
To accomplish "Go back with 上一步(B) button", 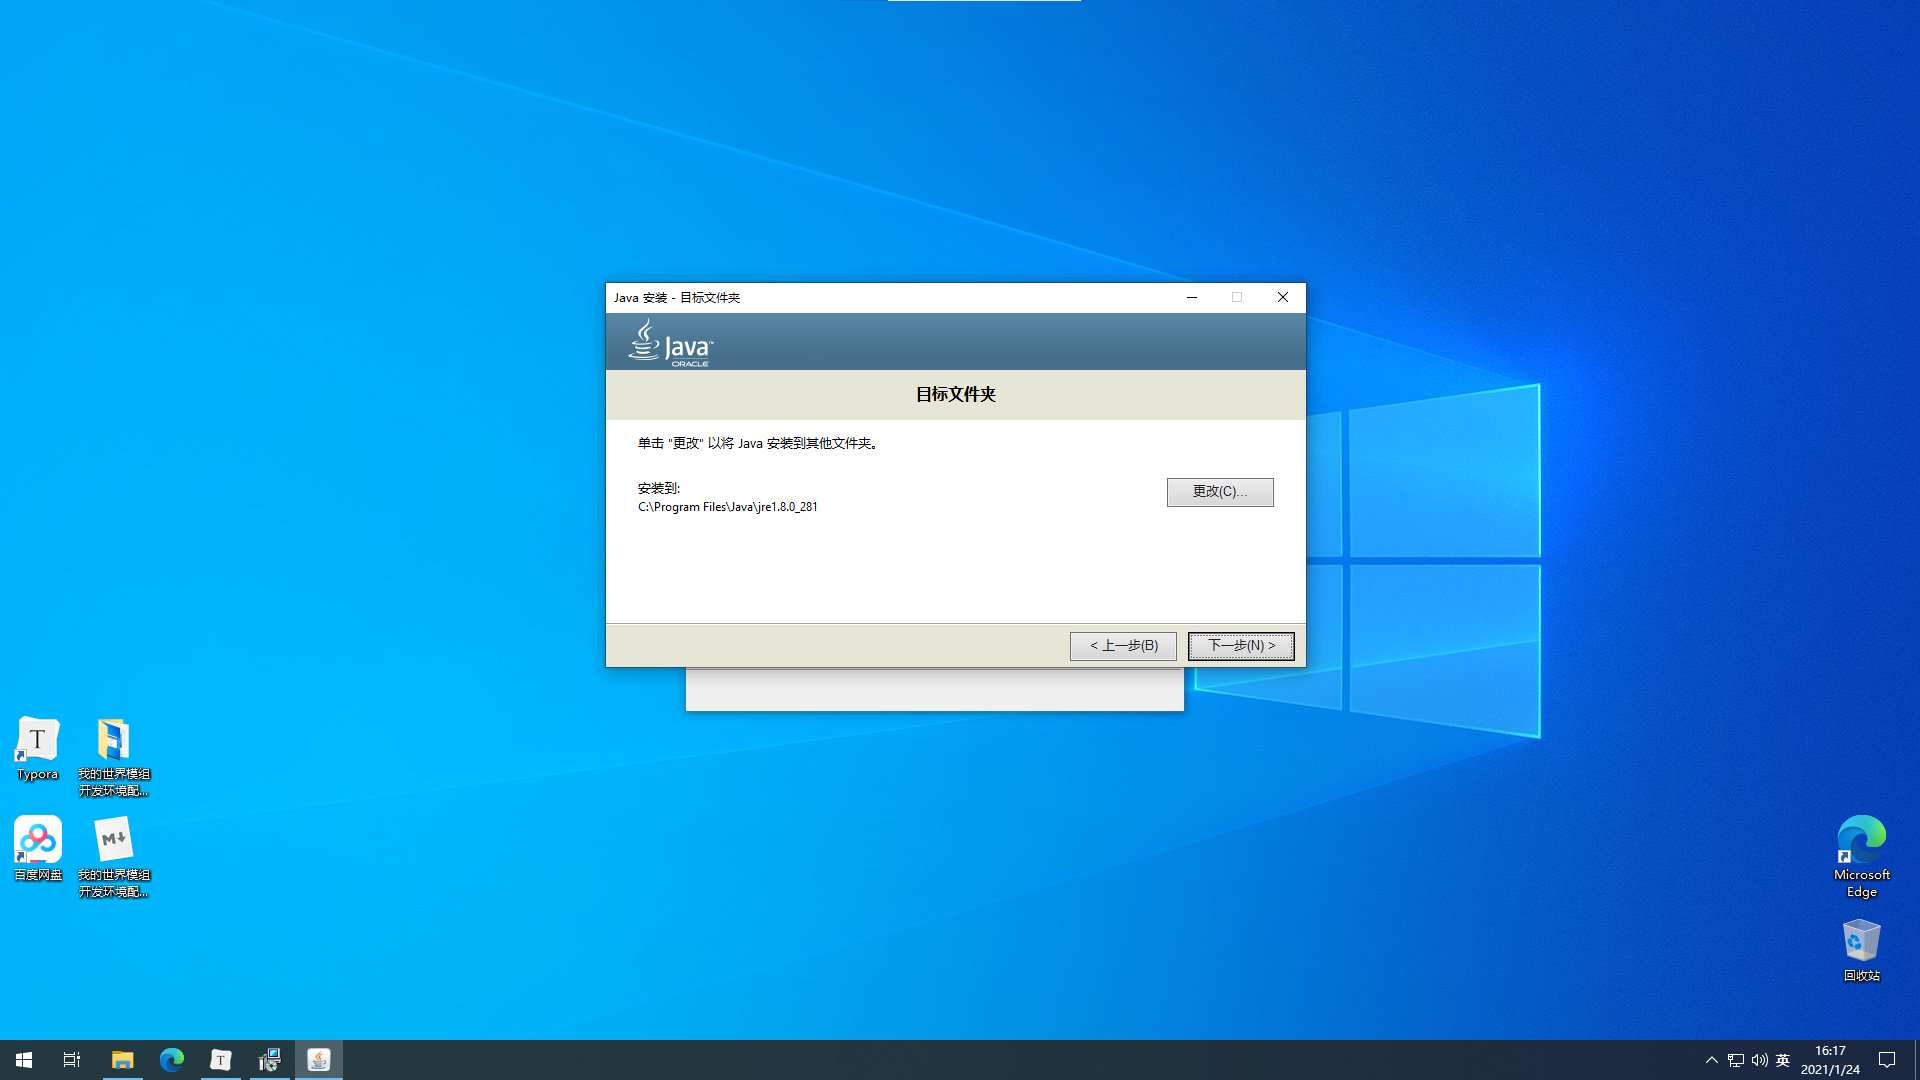I will tap(1122, 646).
